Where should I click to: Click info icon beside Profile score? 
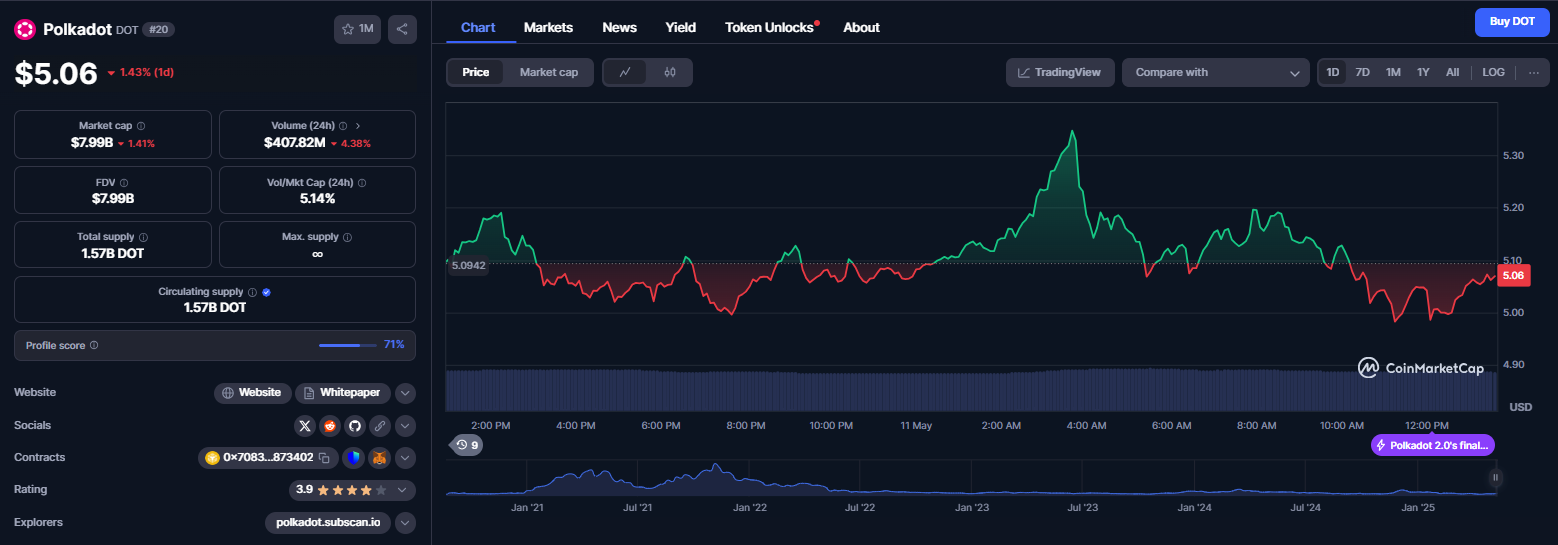click(x=94, y=345)
